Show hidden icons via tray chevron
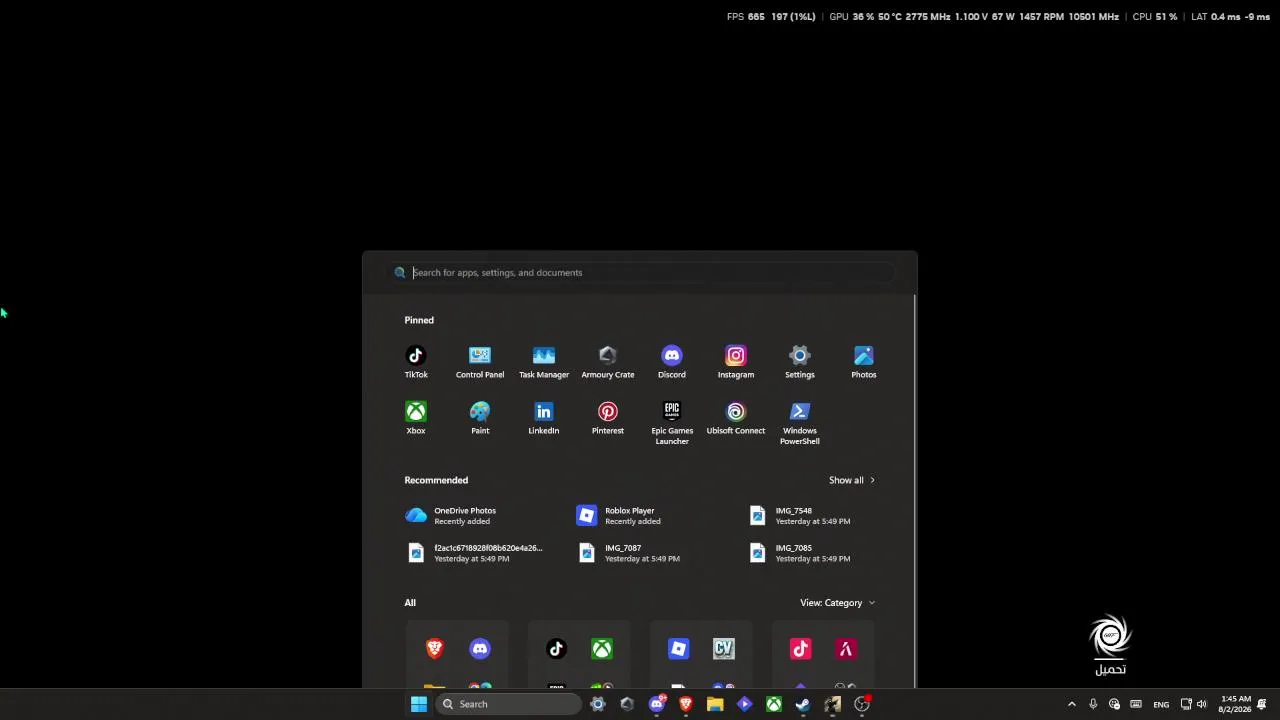This screenshot has height=720, width=1280. tap(1072, 704)
